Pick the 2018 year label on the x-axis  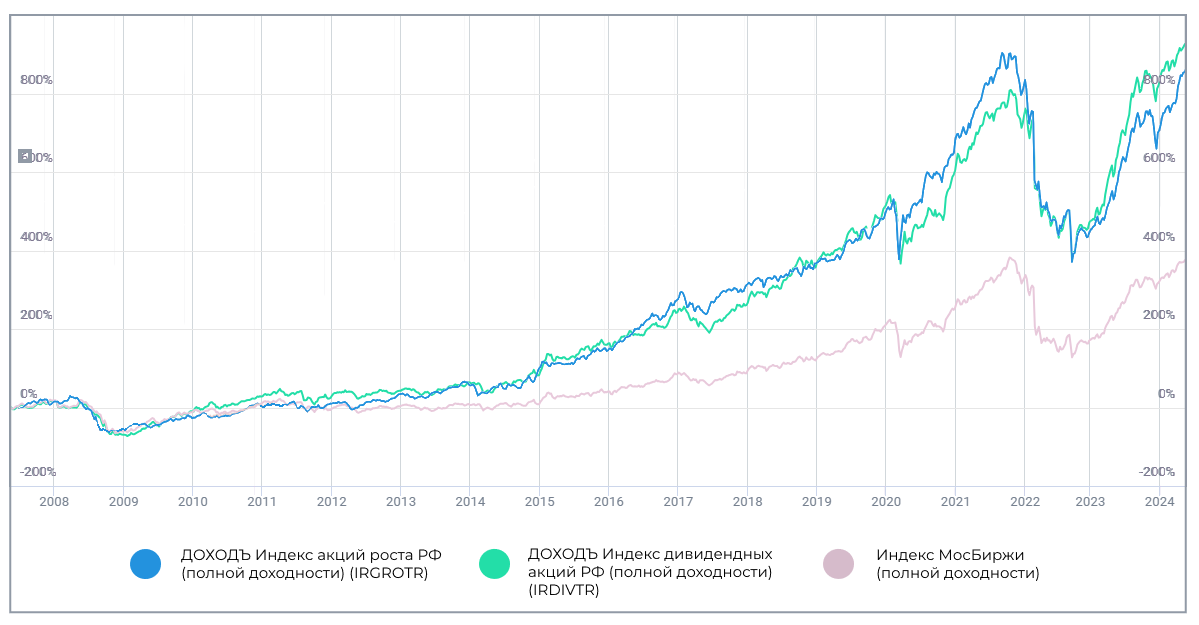point(748,502)
